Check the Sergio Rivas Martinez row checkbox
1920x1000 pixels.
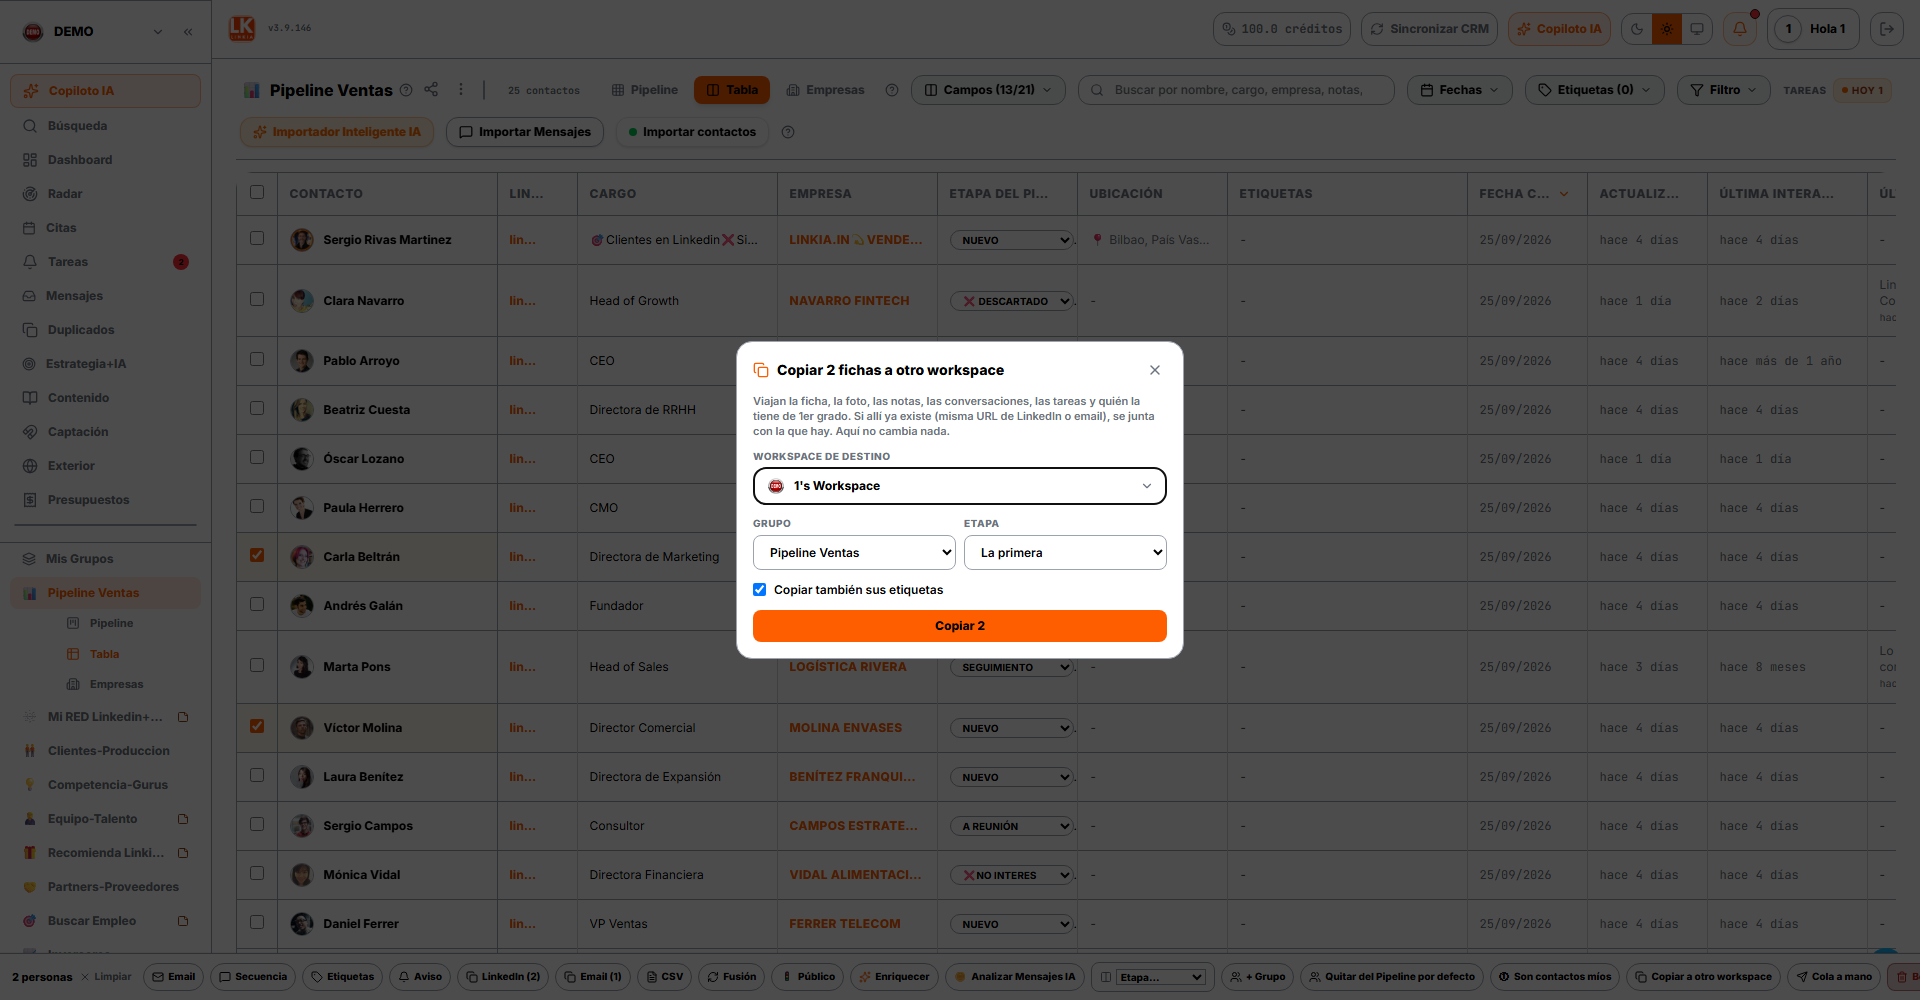257,238
